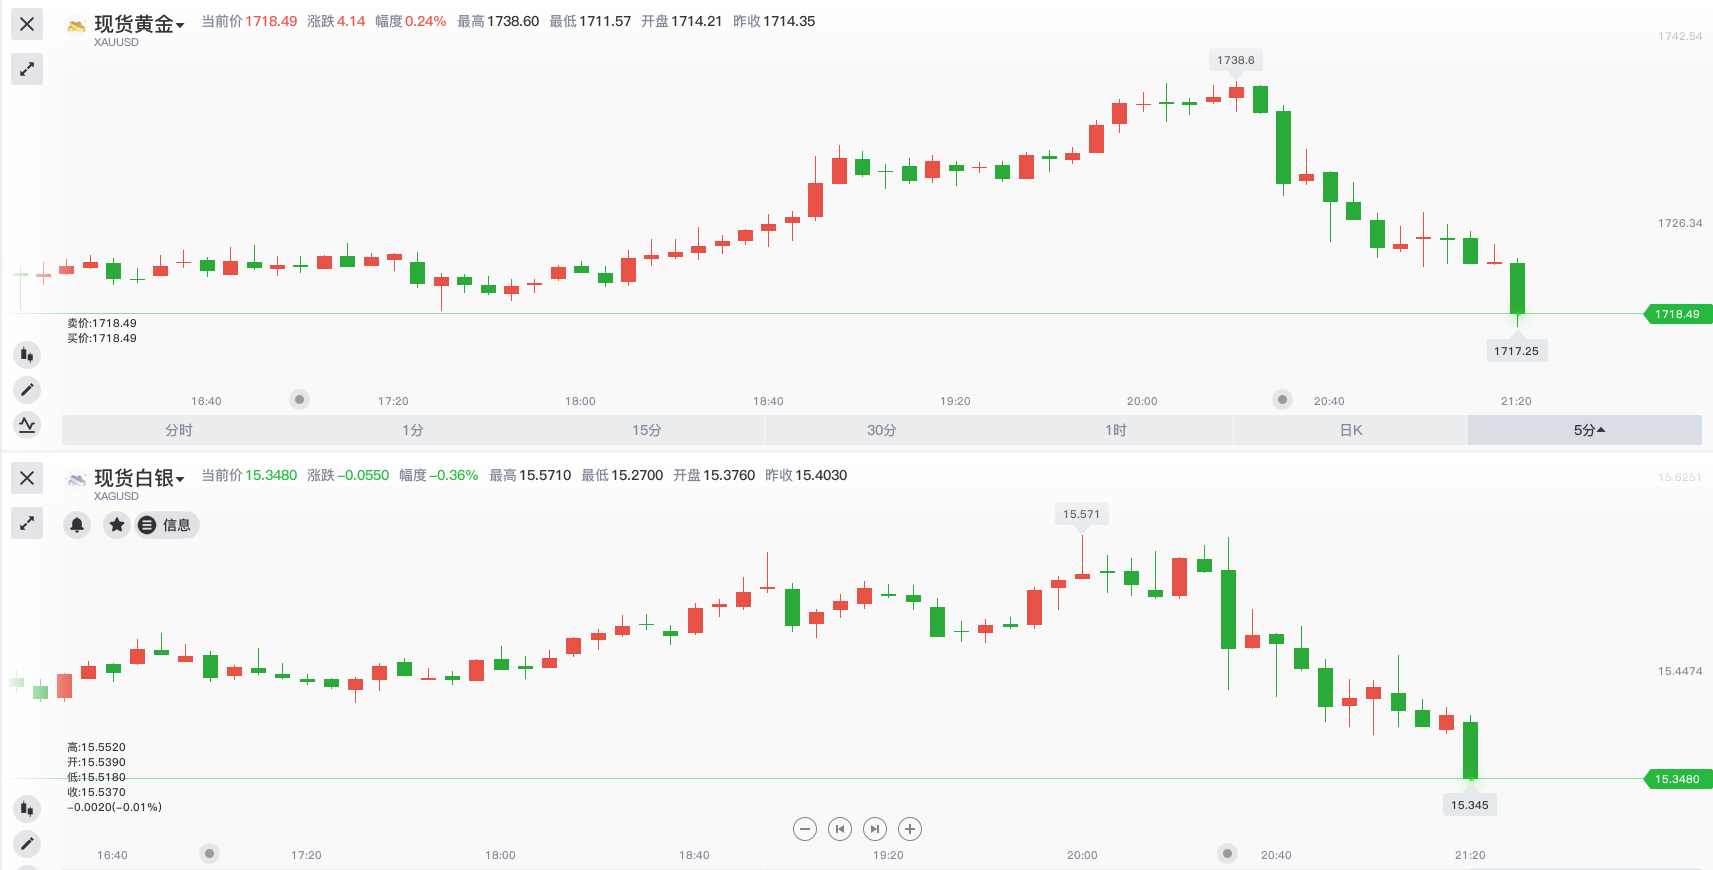Expand the gold chart to fullscreen
The image size is (1713, 870).
point(27,69)
